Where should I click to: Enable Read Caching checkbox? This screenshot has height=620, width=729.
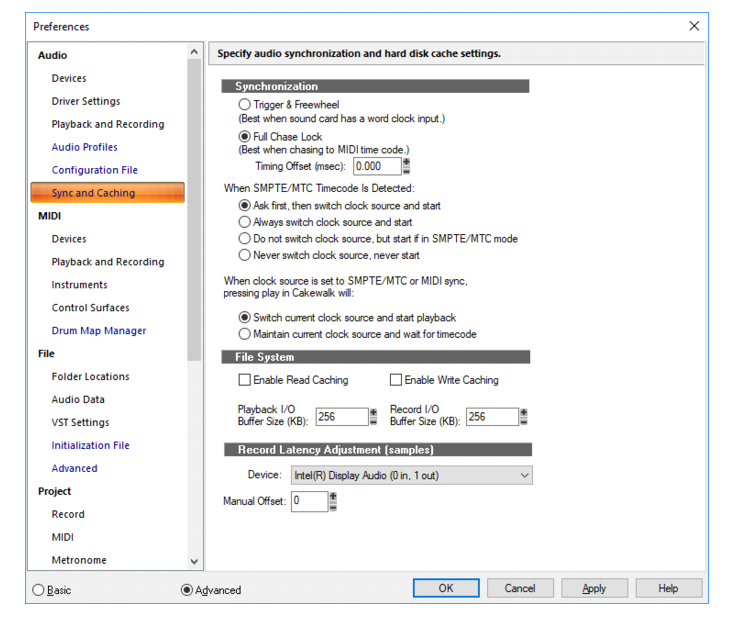(244, 380)
